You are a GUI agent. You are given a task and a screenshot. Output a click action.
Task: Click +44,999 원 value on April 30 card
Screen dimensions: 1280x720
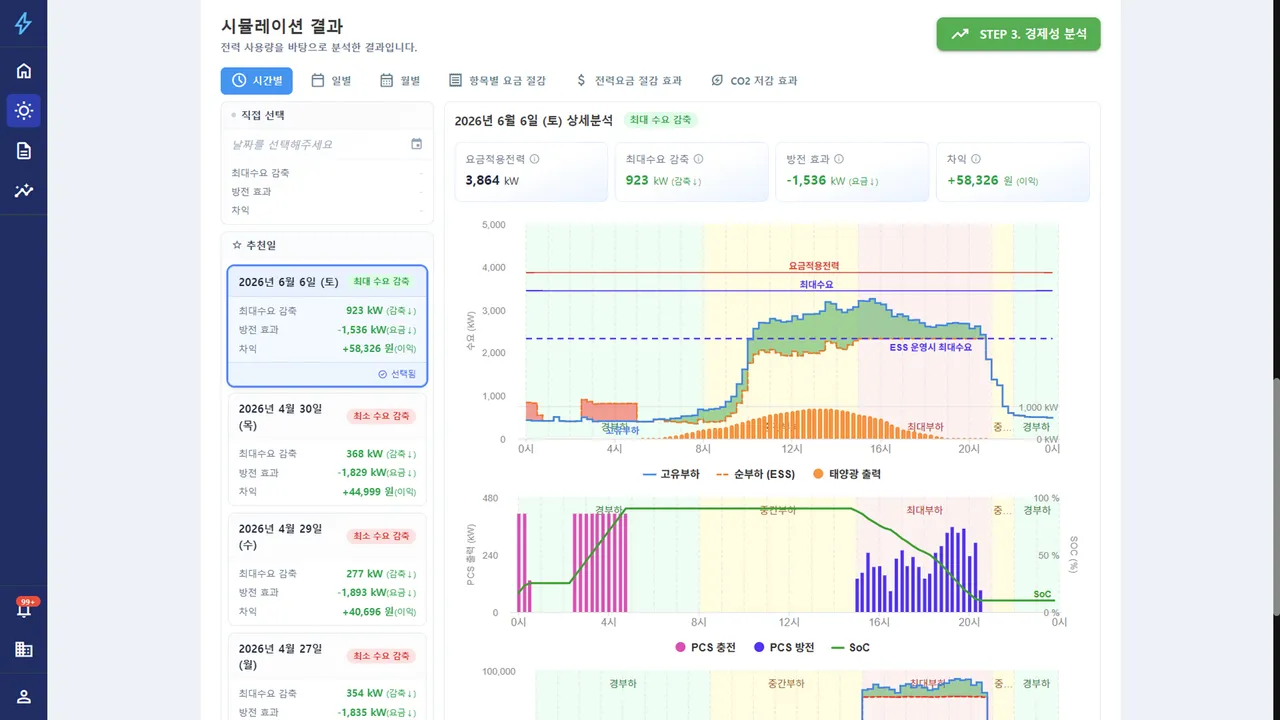[379, 492]
